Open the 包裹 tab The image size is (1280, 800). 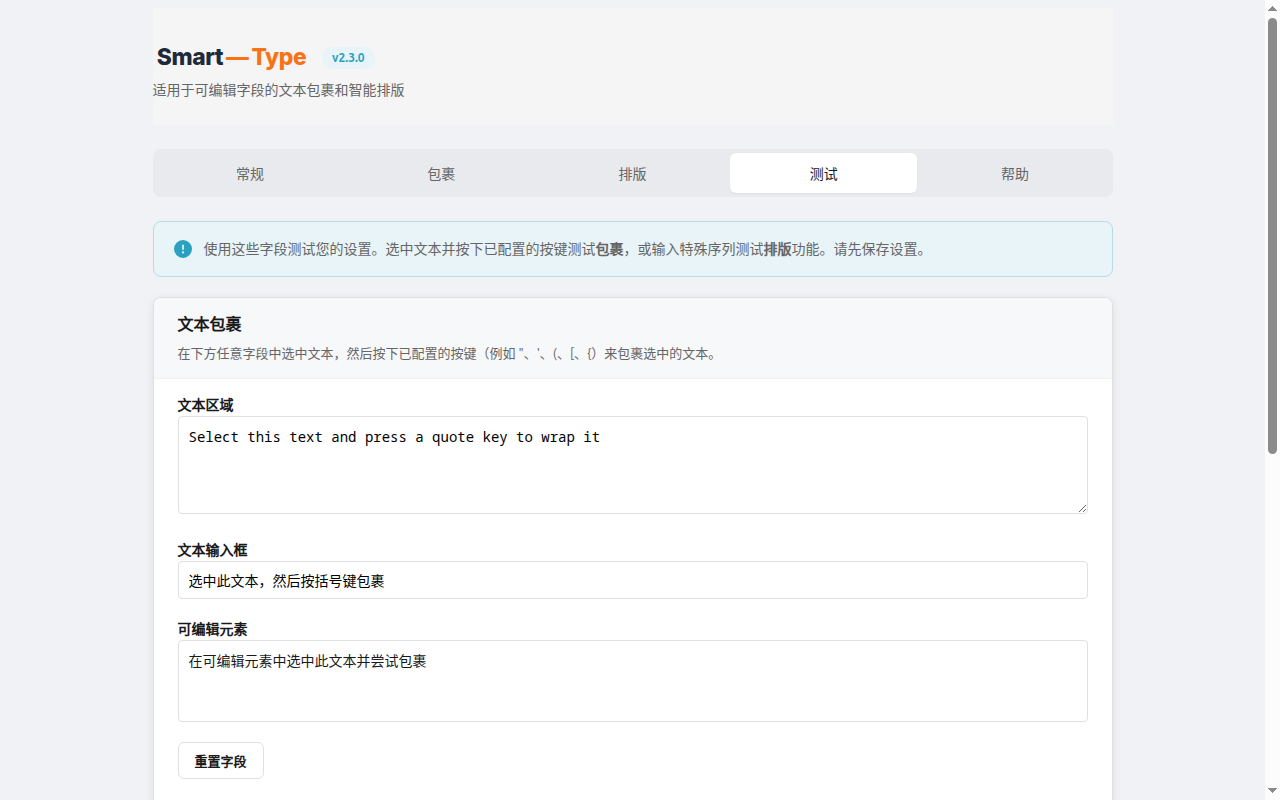tap(441, 174)
